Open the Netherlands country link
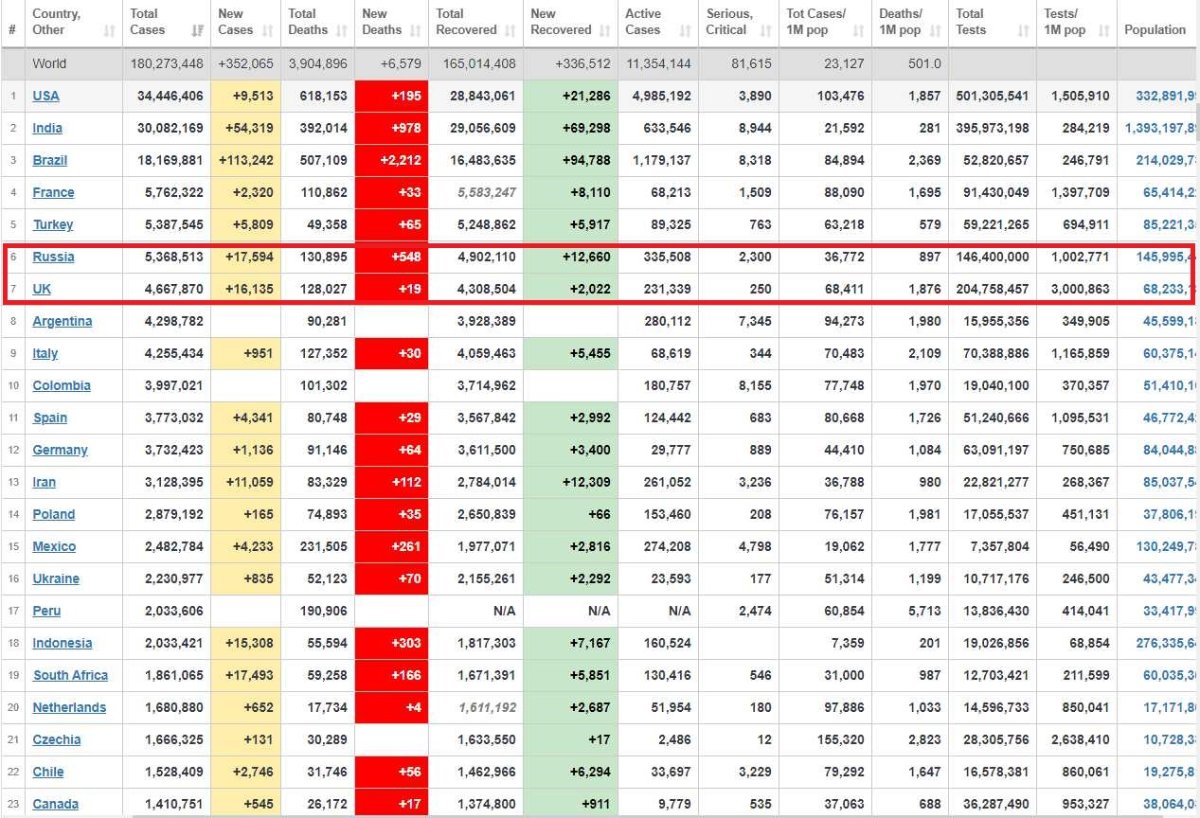 pos(69,707)
